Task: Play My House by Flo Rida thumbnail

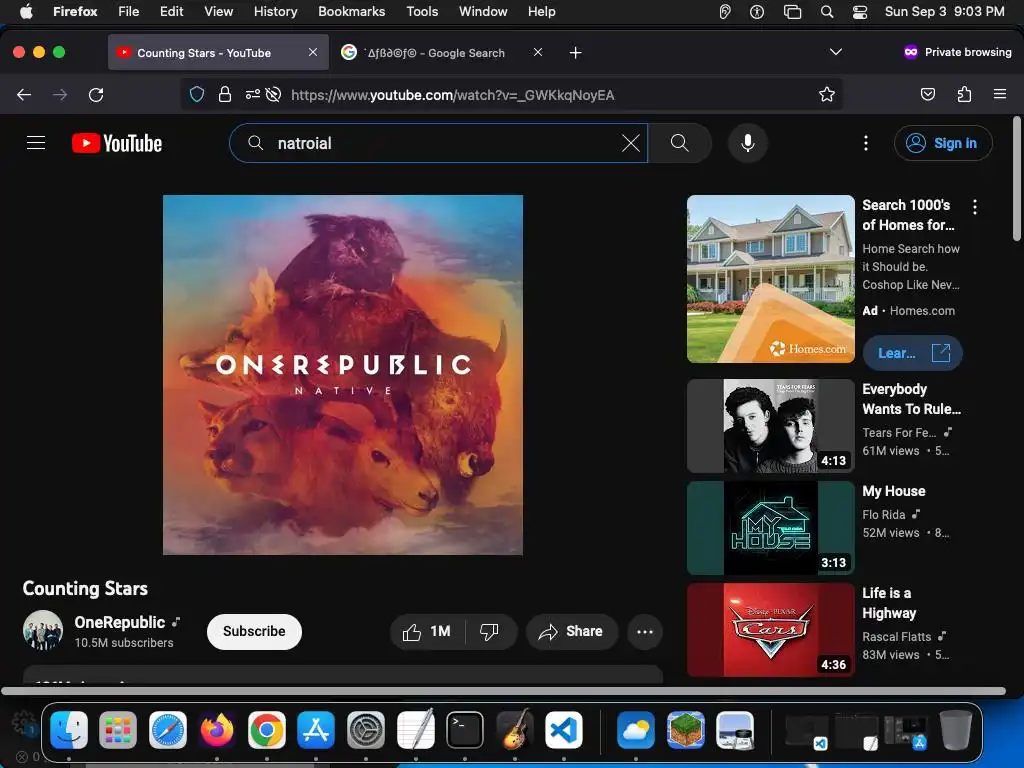Action: [x=771, y=528]
